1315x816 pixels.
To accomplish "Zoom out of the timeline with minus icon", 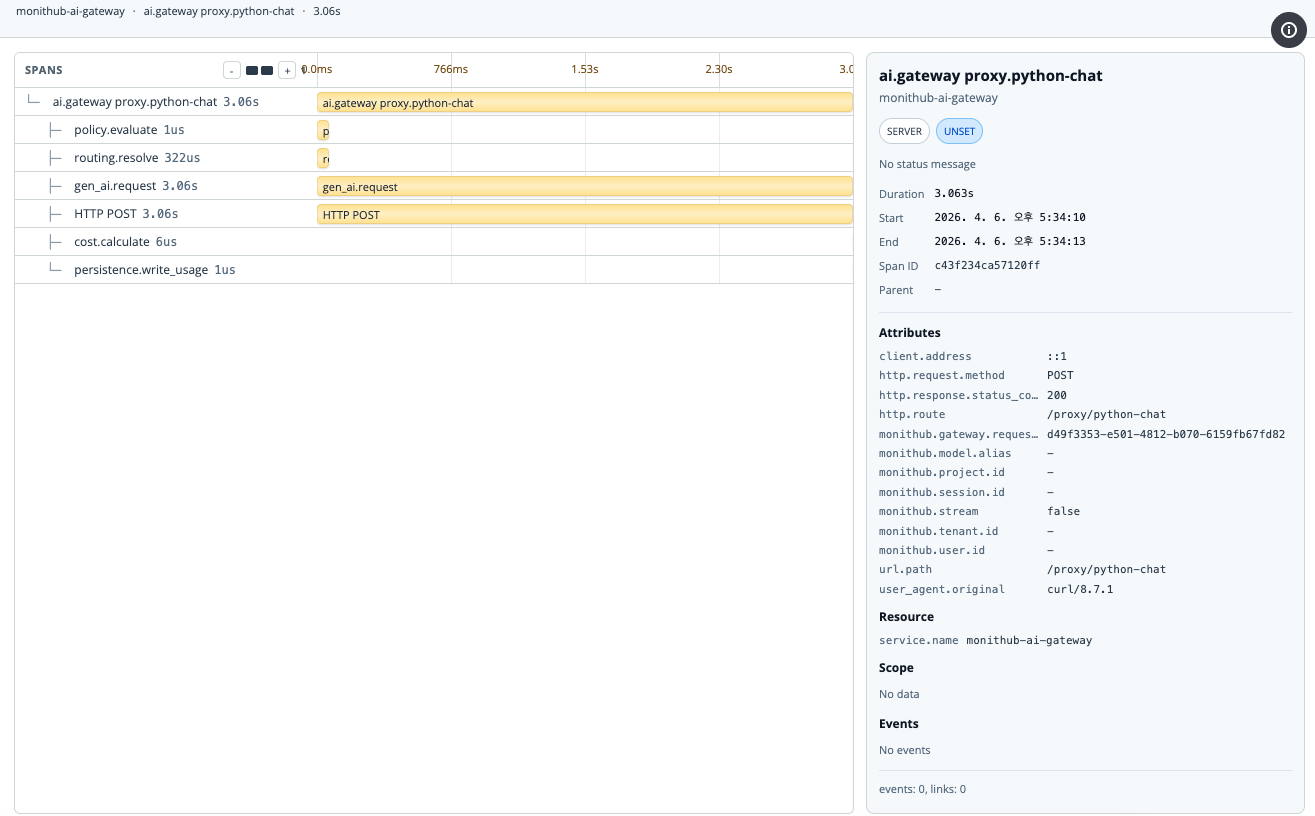I will [232, 70].
